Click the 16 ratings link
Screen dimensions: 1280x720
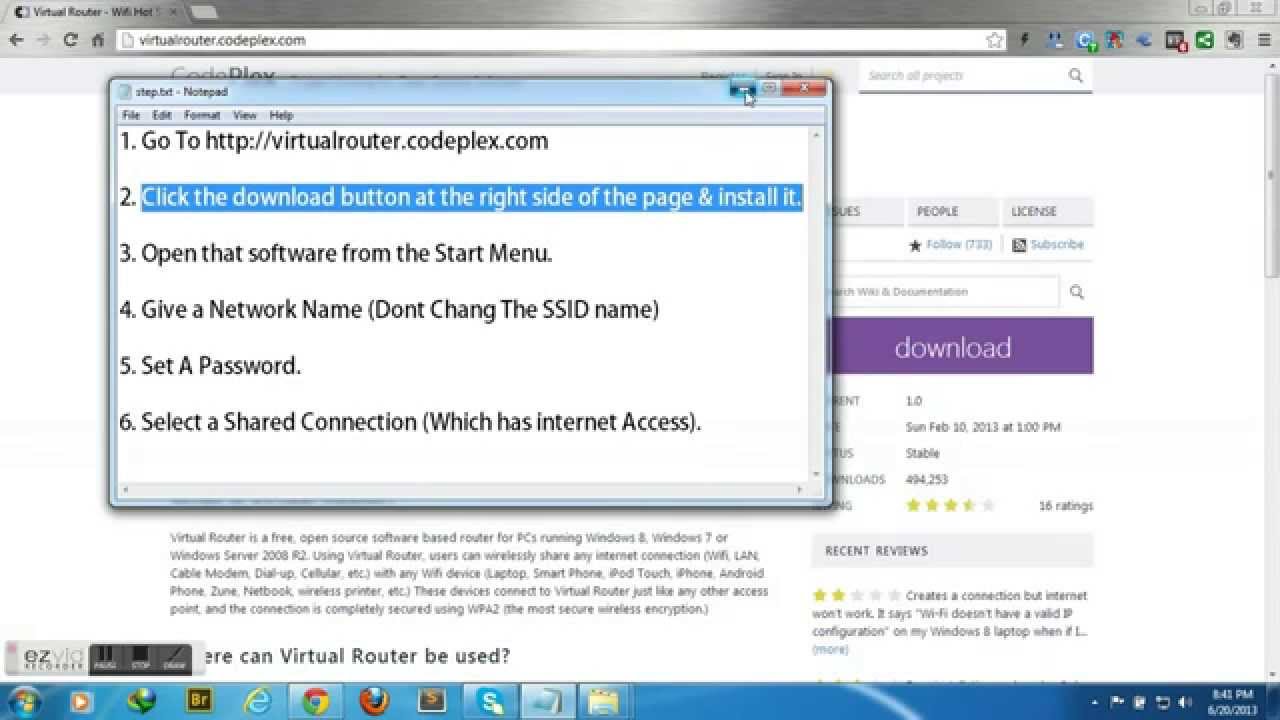pos(1066,505)
